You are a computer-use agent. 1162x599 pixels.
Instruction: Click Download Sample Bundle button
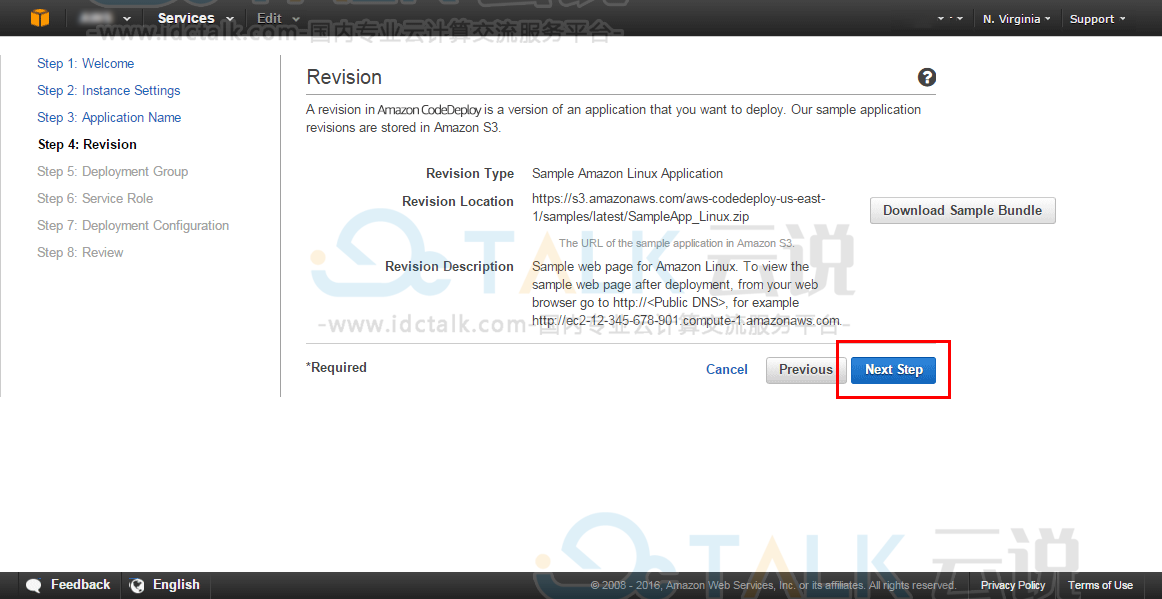pos(962,211)
